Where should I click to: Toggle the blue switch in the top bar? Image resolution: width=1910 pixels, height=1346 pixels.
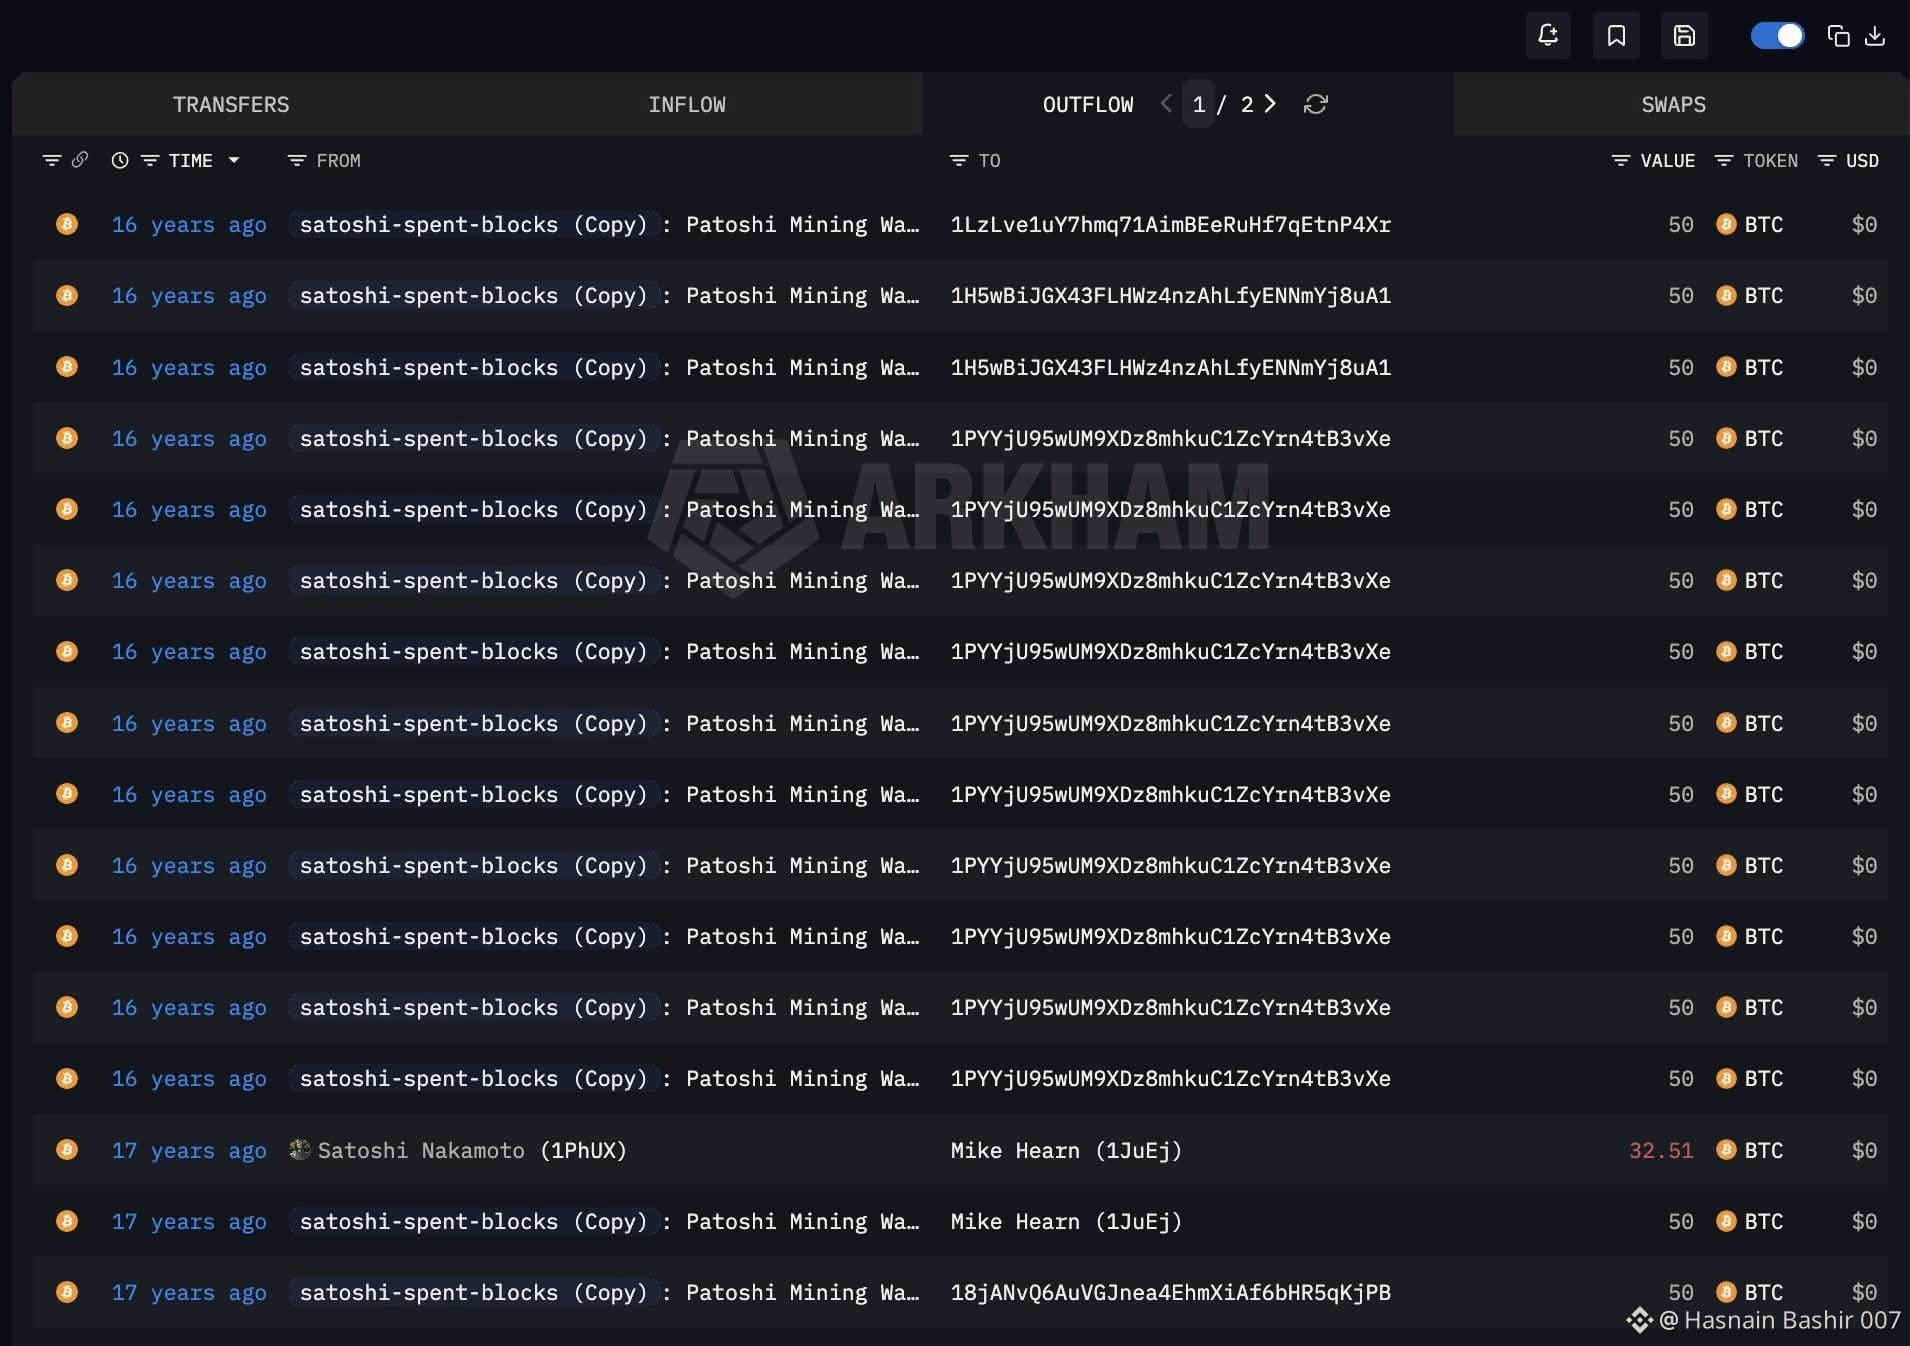(x=1777, y=36)
